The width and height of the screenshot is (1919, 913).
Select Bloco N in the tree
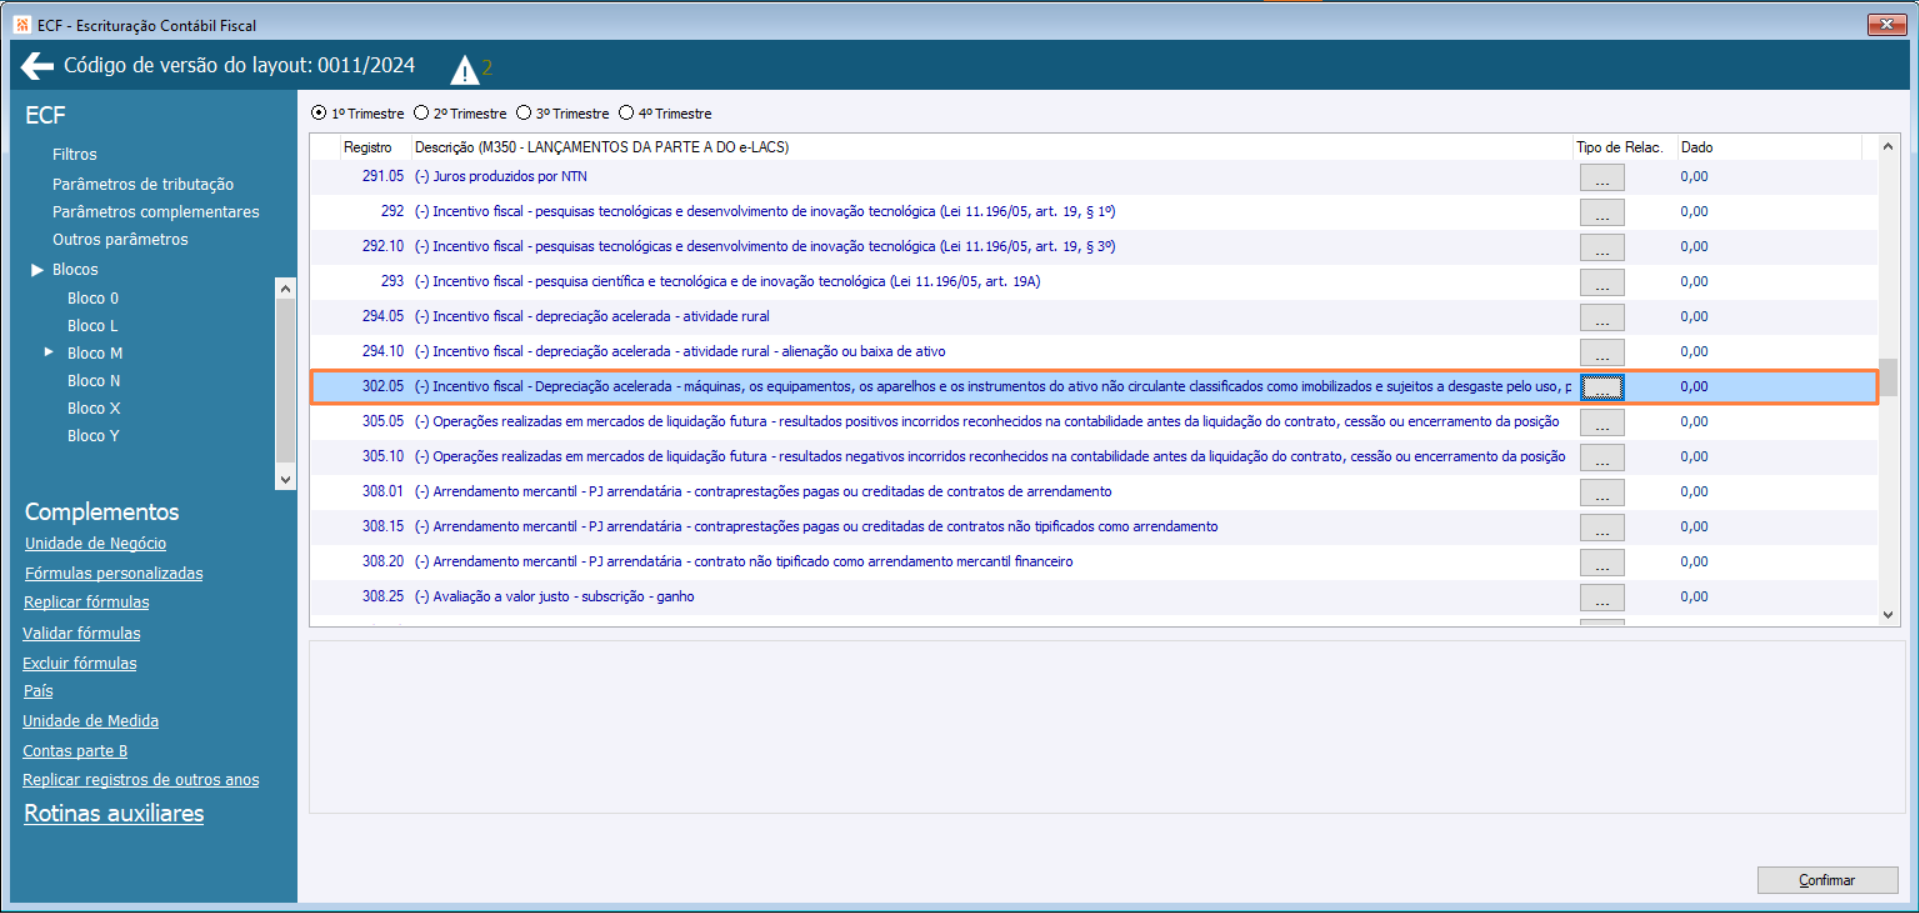[x=94, y=381]
